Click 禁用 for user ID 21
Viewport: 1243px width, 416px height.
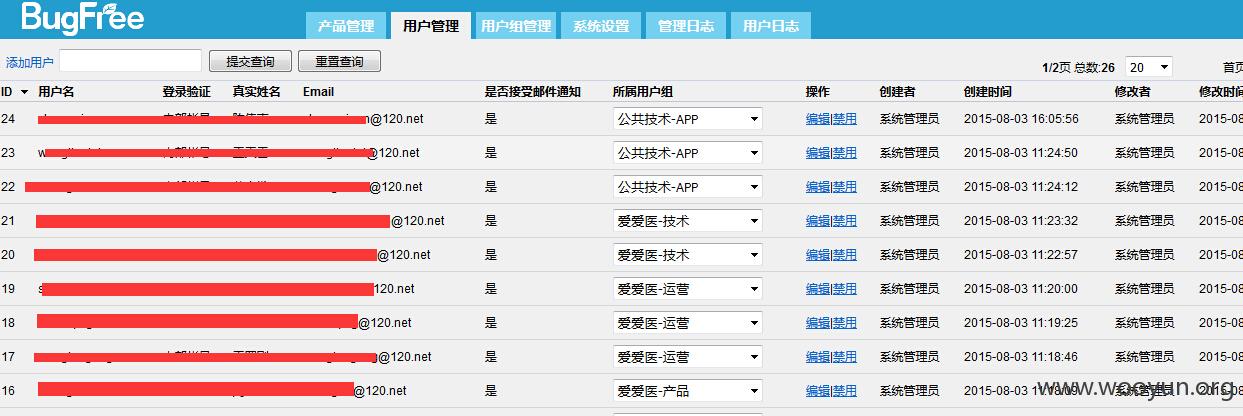845,221
